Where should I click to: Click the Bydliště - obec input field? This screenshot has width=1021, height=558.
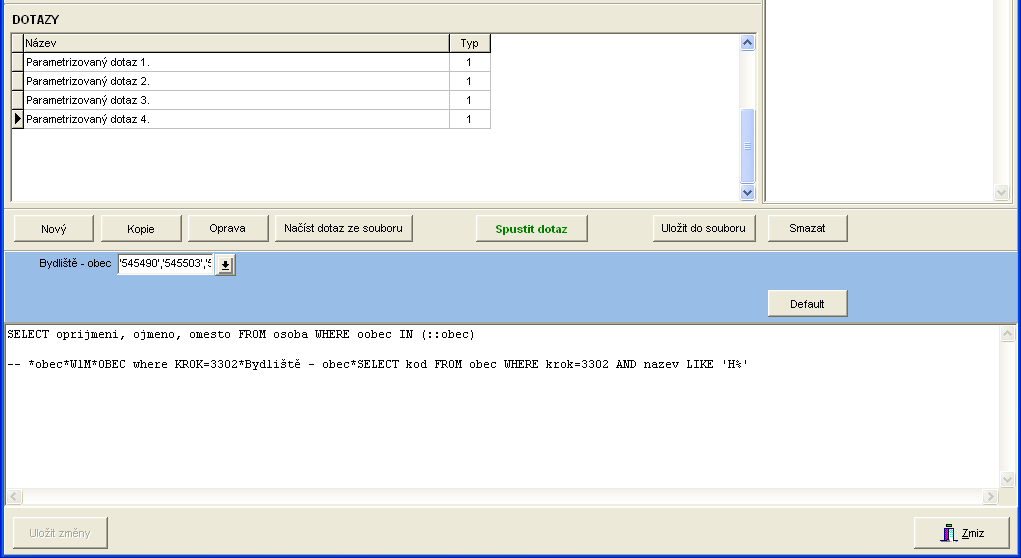point(165,264)
